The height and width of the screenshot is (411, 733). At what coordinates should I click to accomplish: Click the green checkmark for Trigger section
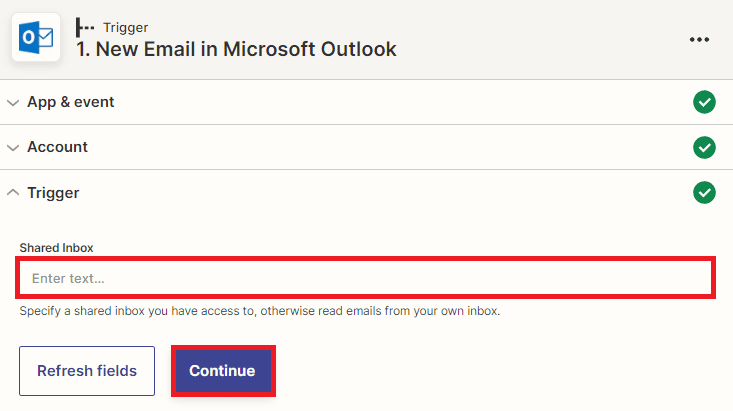[x=705, y=192]
